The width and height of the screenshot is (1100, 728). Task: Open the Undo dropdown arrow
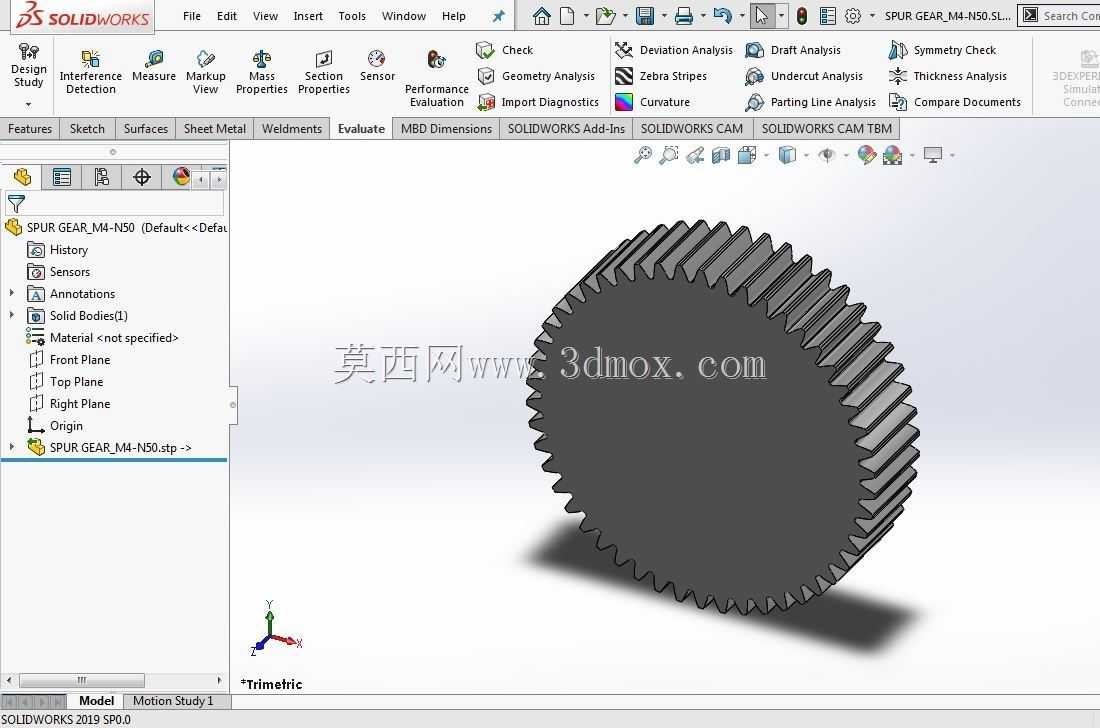coord(742,15)
